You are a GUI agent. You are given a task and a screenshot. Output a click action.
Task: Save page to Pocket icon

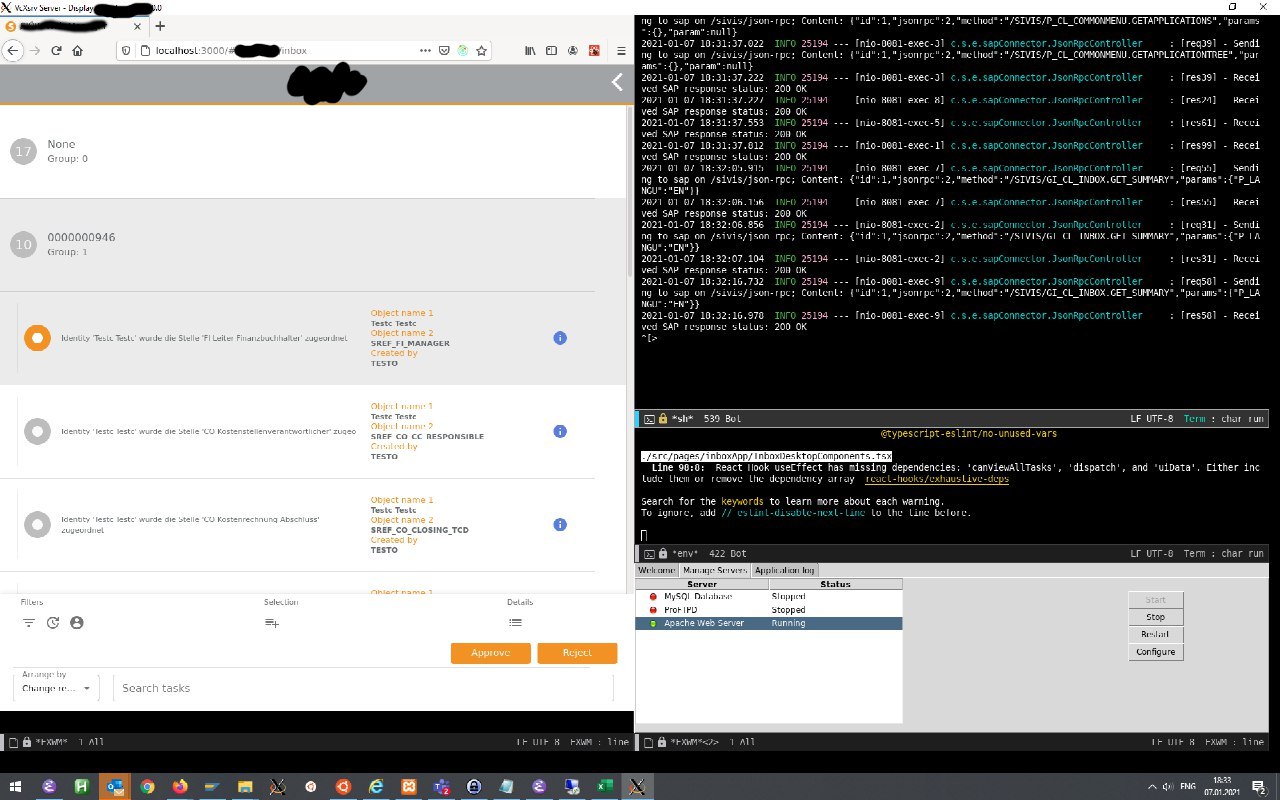tap(445, 50)
